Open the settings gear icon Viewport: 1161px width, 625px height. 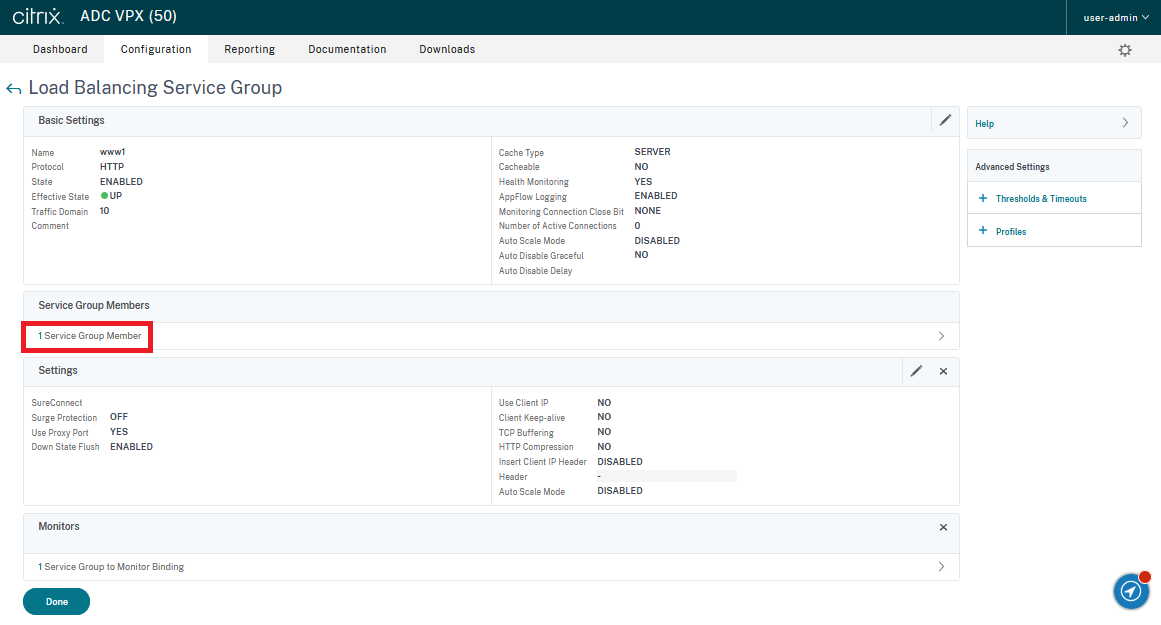coord(1125,50)
